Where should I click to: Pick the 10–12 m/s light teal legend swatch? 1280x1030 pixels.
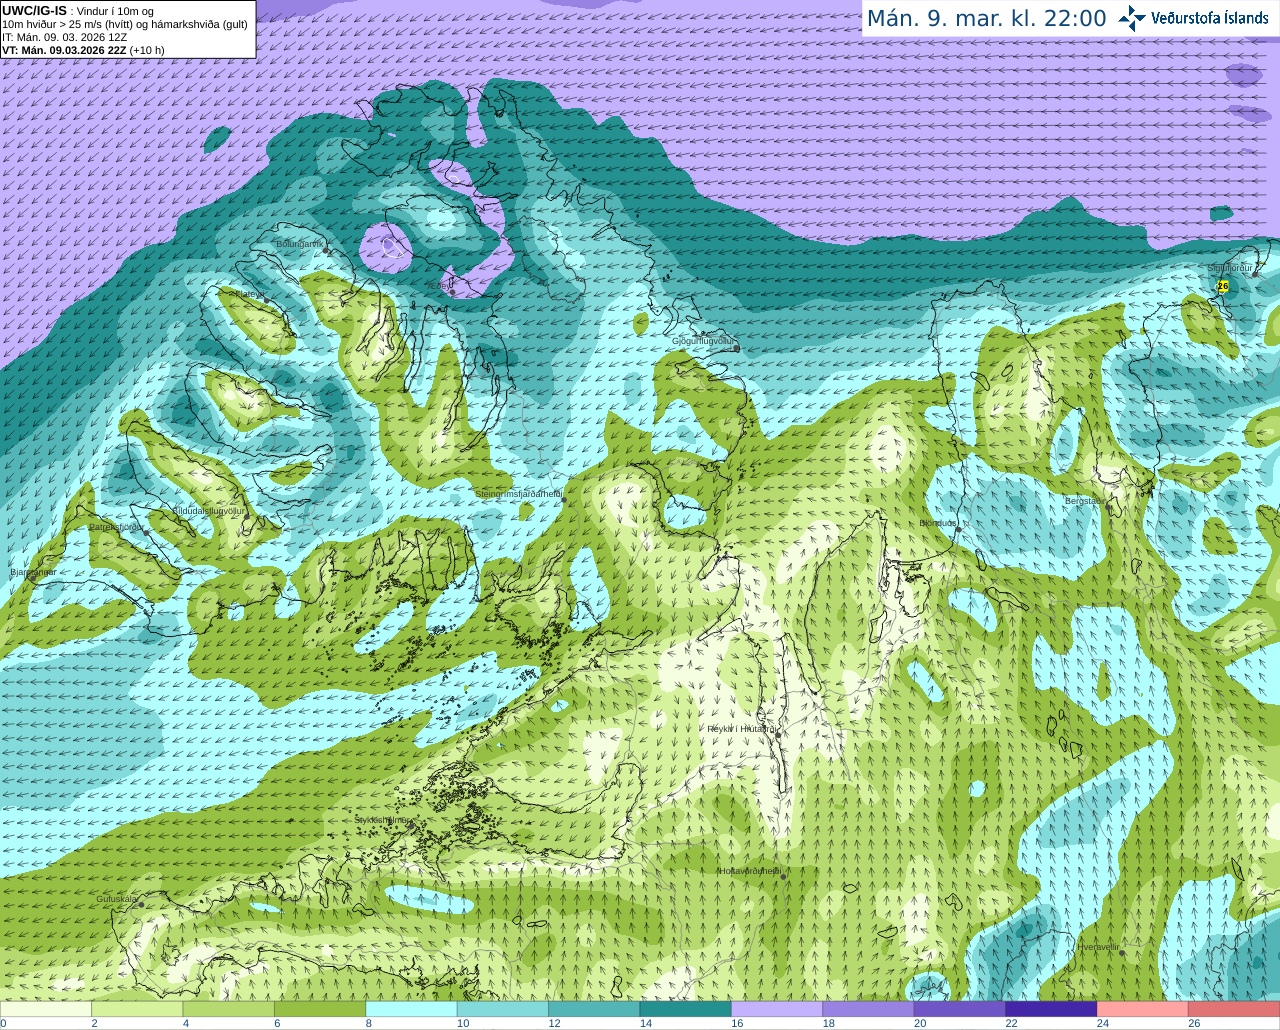(x=503, y=1009)
